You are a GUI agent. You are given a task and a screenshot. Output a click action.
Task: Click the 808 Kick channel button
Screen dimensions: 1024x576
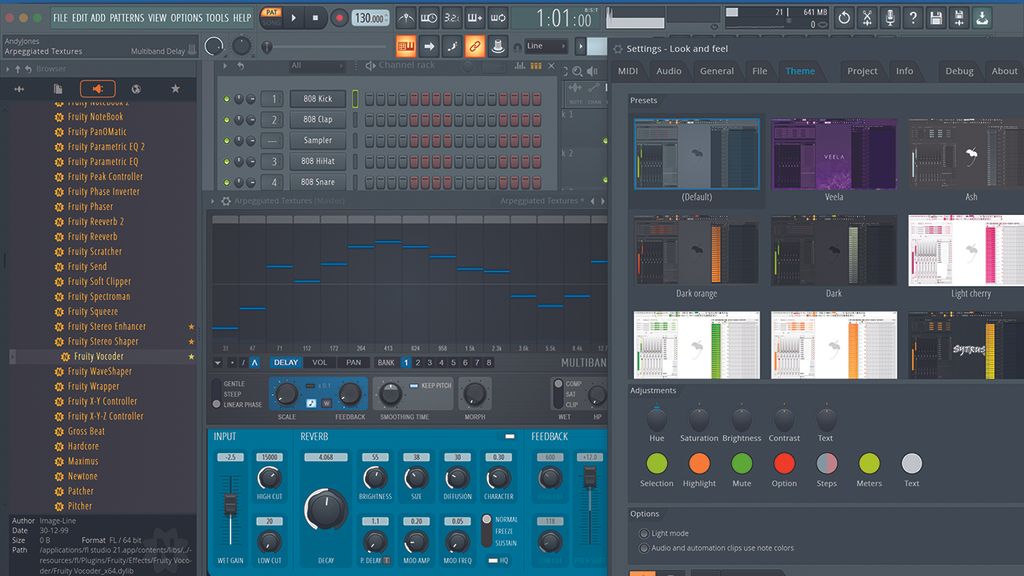317,98
